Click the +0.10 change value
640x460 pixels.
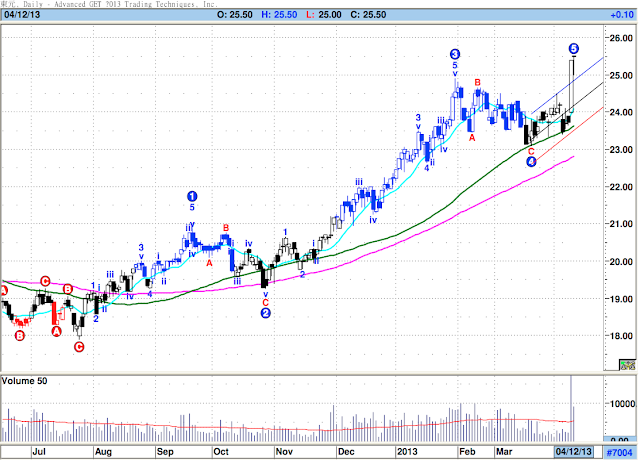tap(622, 15)
